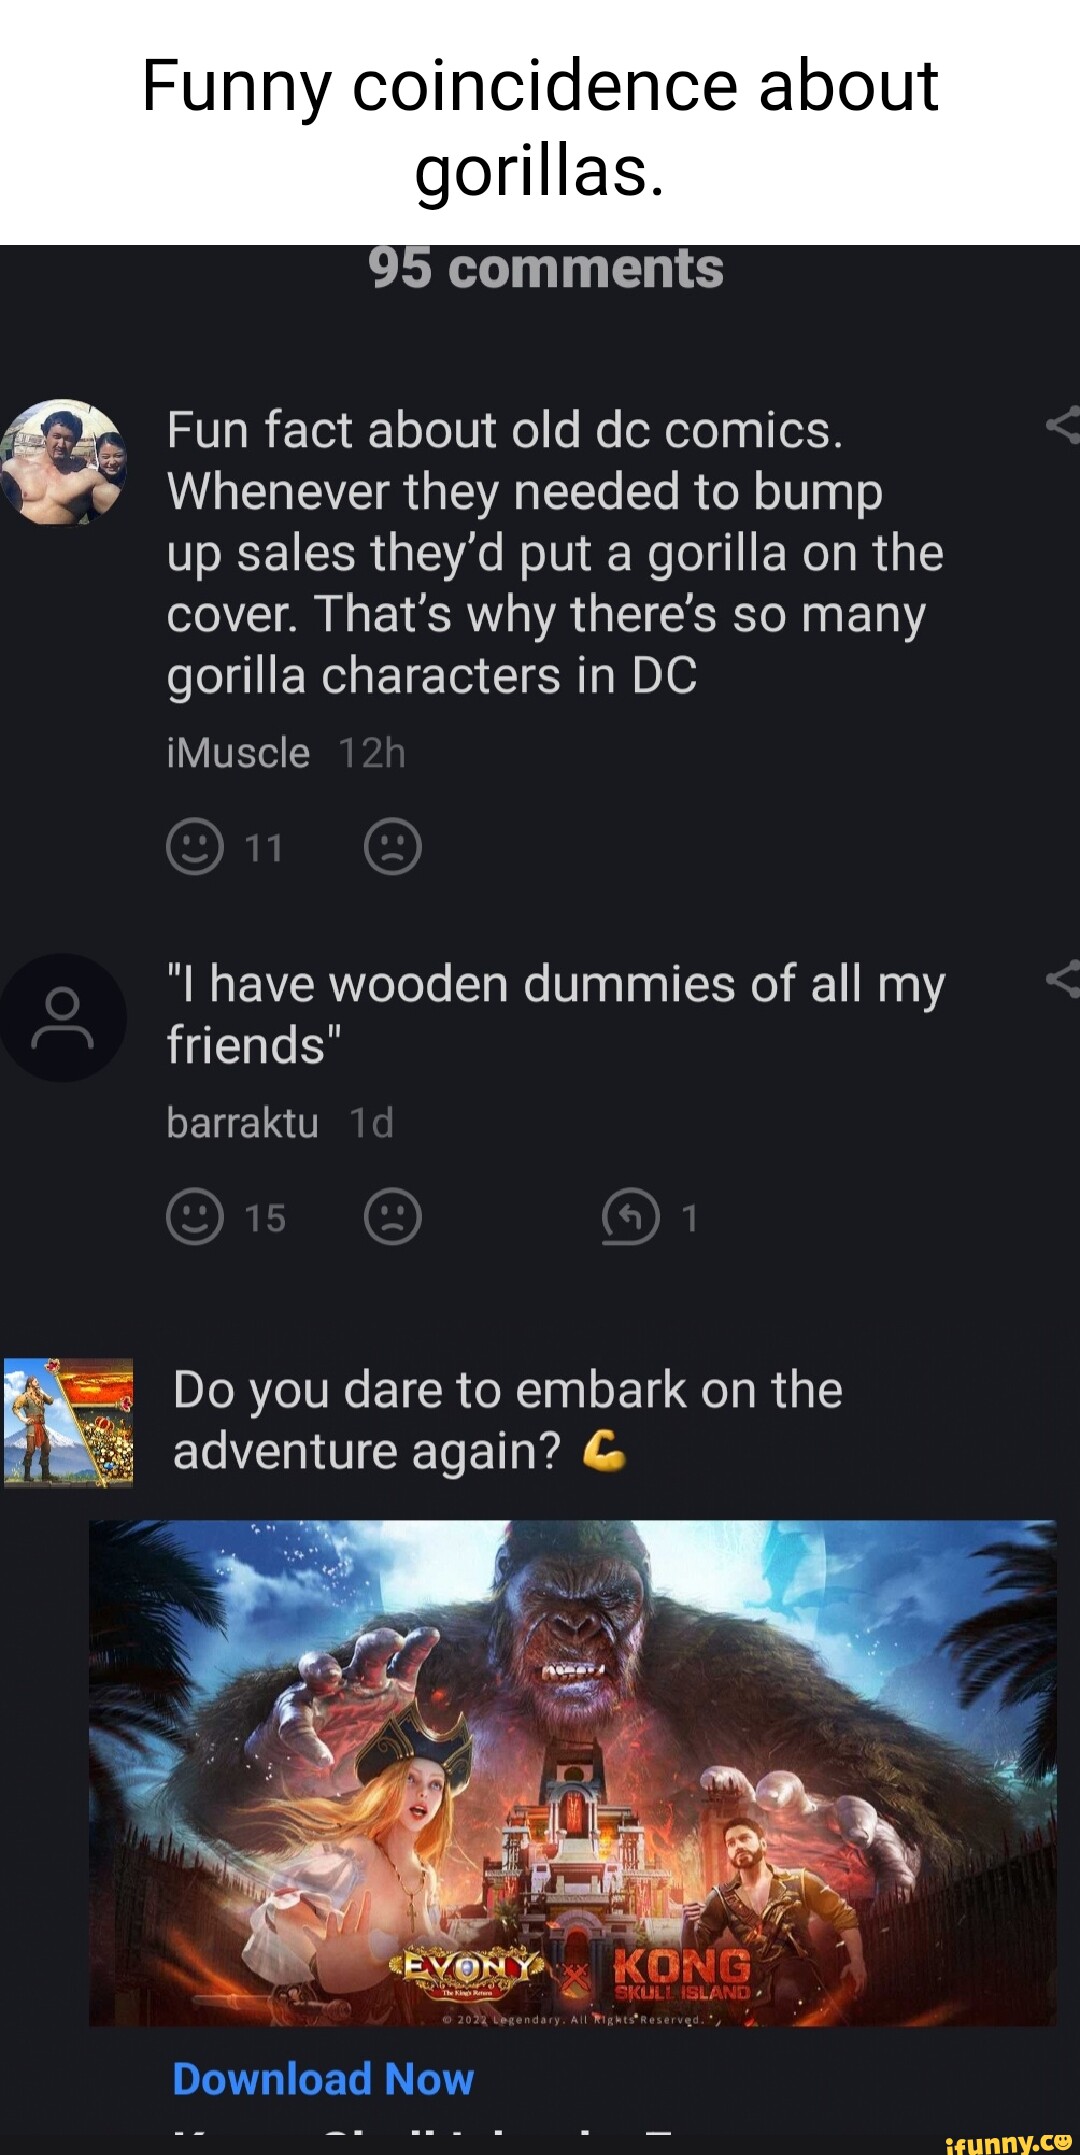Open iMuscle's username link
Screen dimensions: 1080x2155
point(238,753)
